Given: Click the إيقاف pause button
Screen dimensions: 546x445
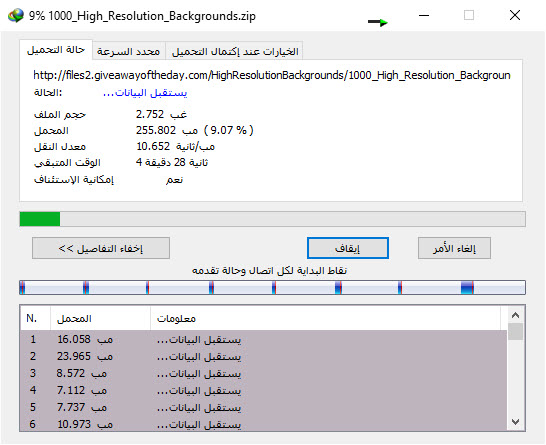Looking at the screenshot, I should point(348,248).
